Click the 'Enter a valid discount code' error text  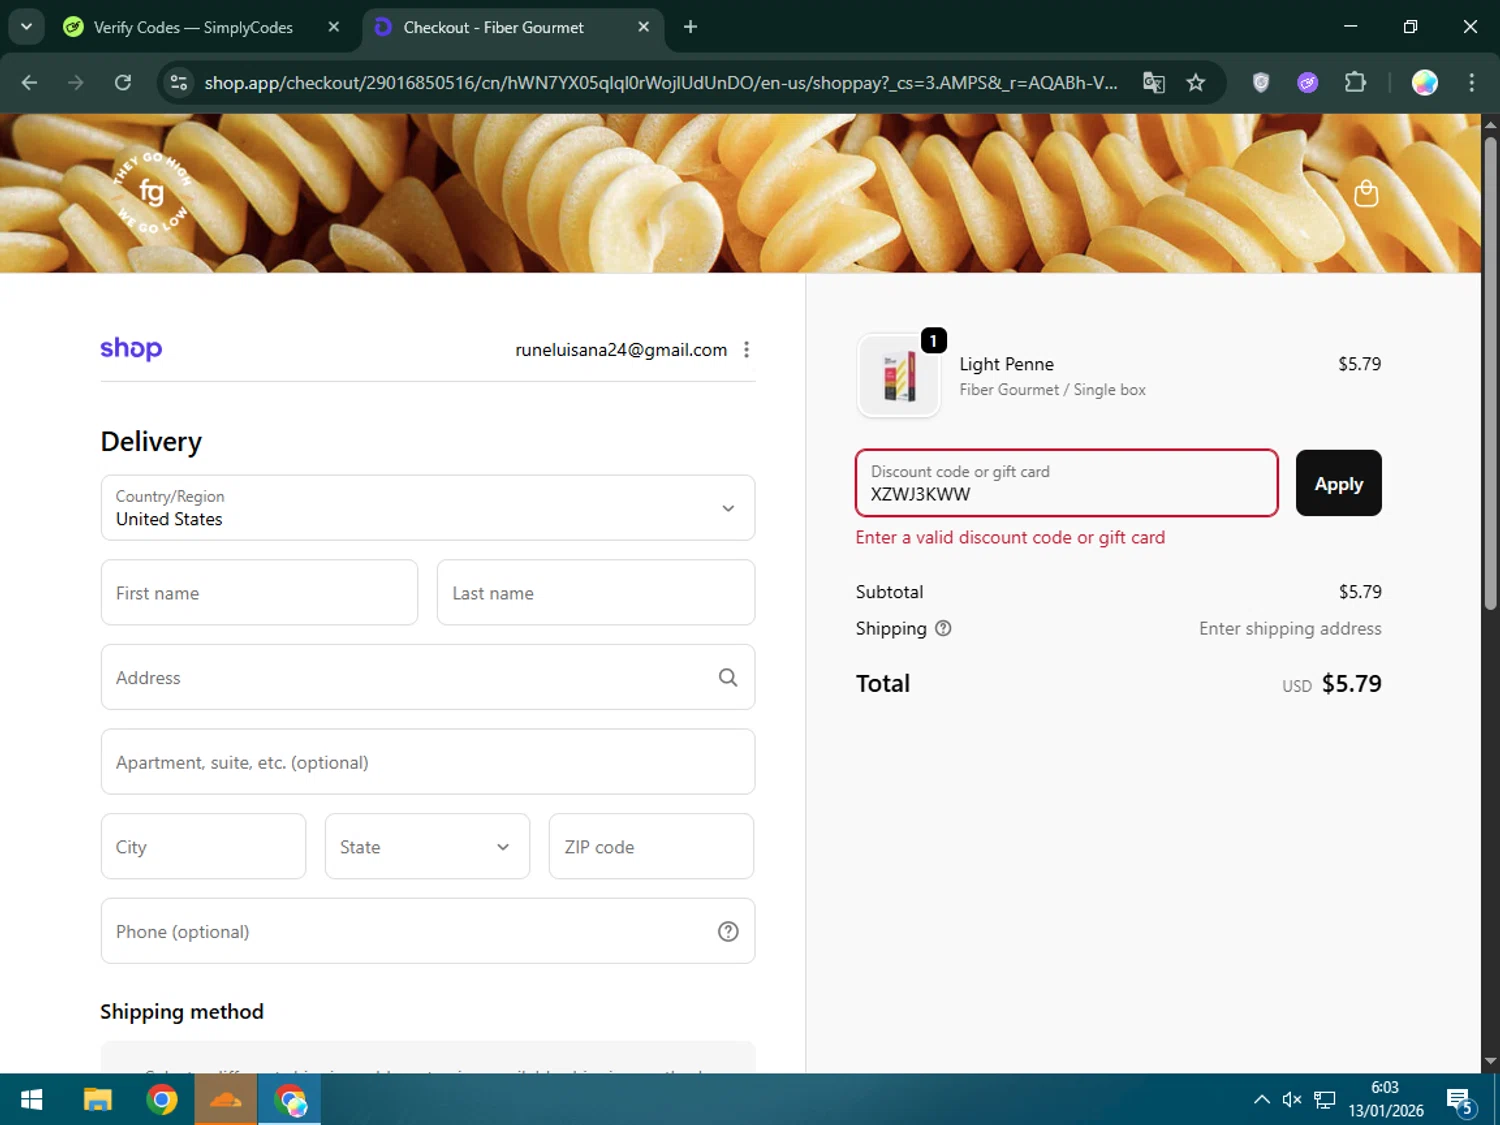1010,537
